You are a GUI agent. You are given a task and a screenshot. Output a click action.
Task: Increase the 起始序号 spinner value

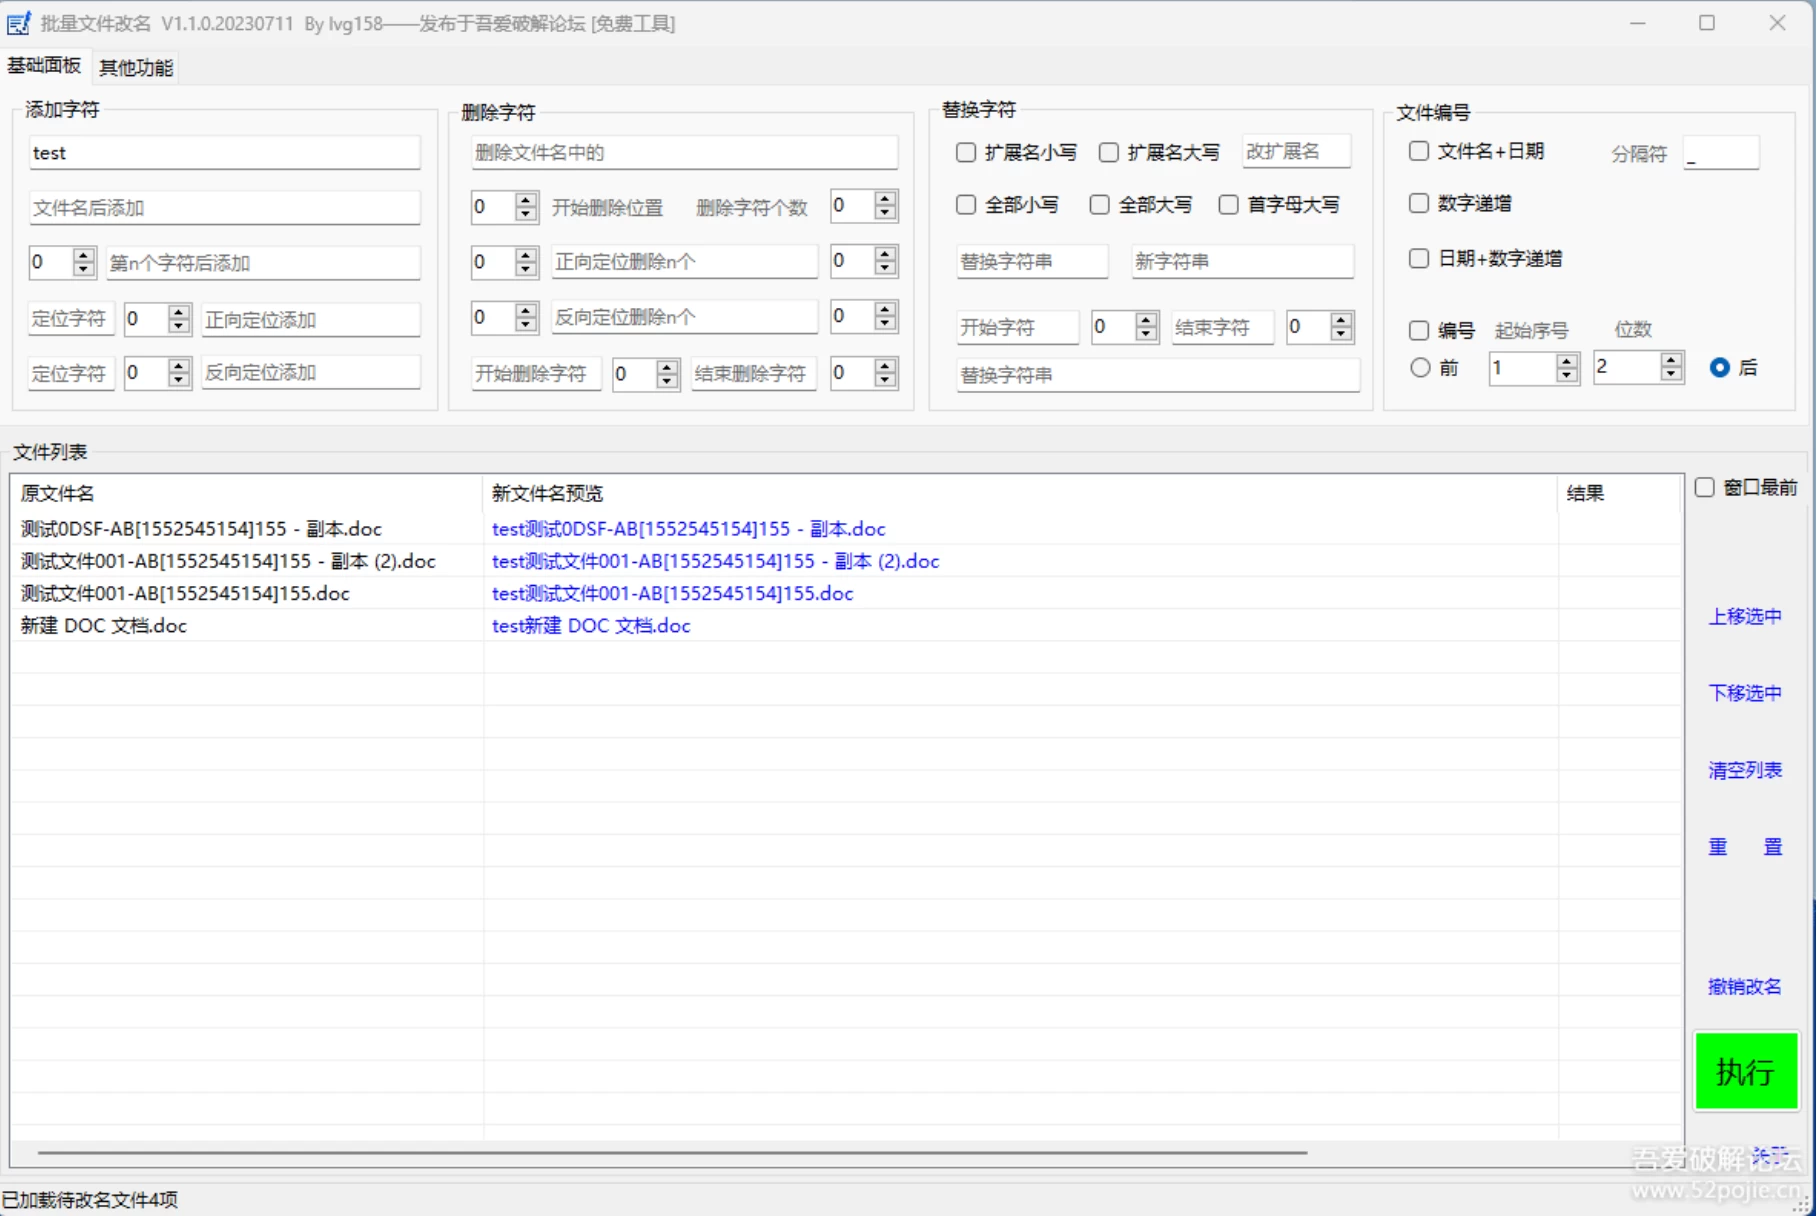1567,360
